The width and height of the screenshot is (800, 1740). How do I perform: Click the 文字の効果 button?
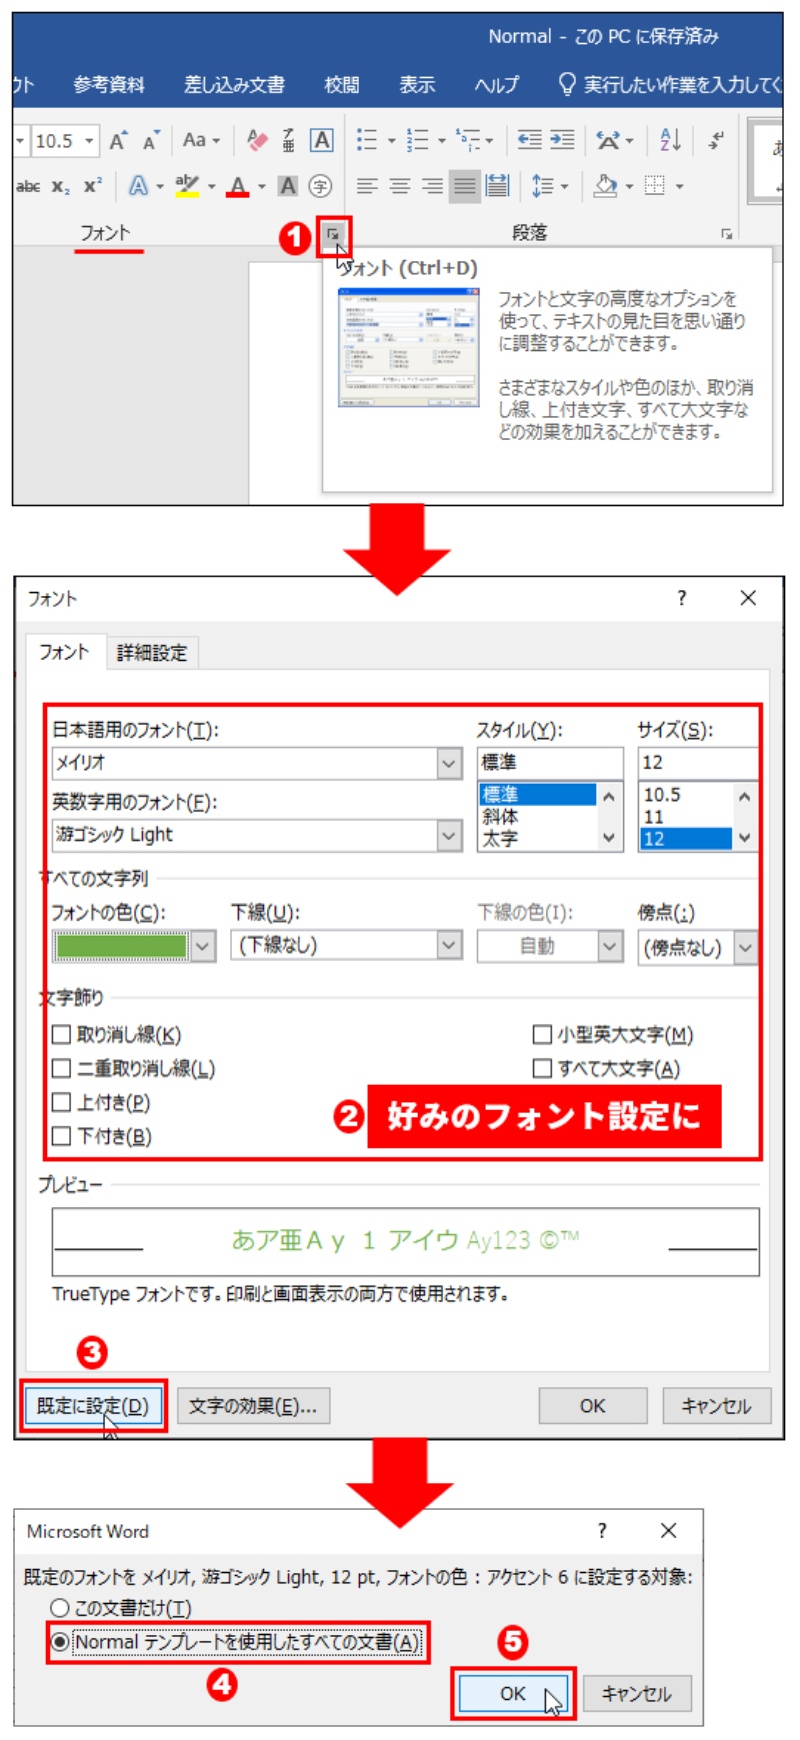pos(253,1406)
